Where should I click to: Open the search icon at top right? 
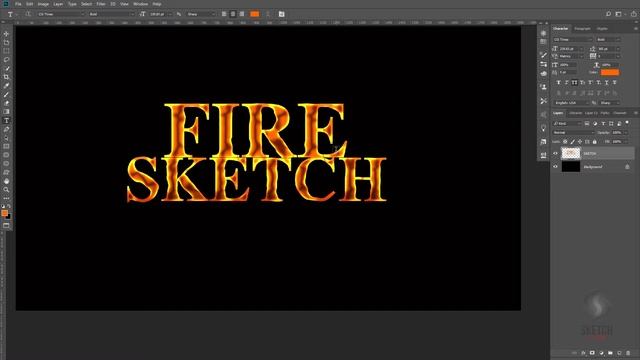[608, 14]
